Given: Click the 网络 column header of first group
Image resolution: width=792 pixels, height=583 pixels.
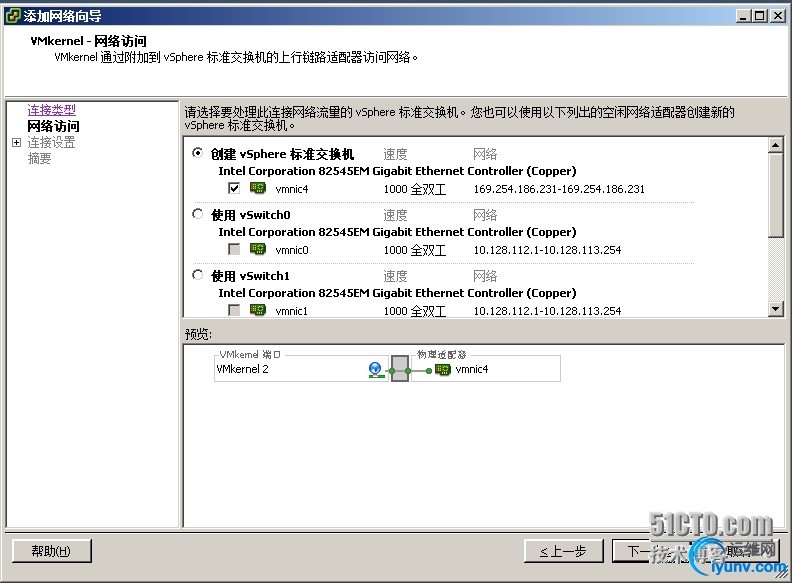Looking at the screenshot, I should pos(485,154).
